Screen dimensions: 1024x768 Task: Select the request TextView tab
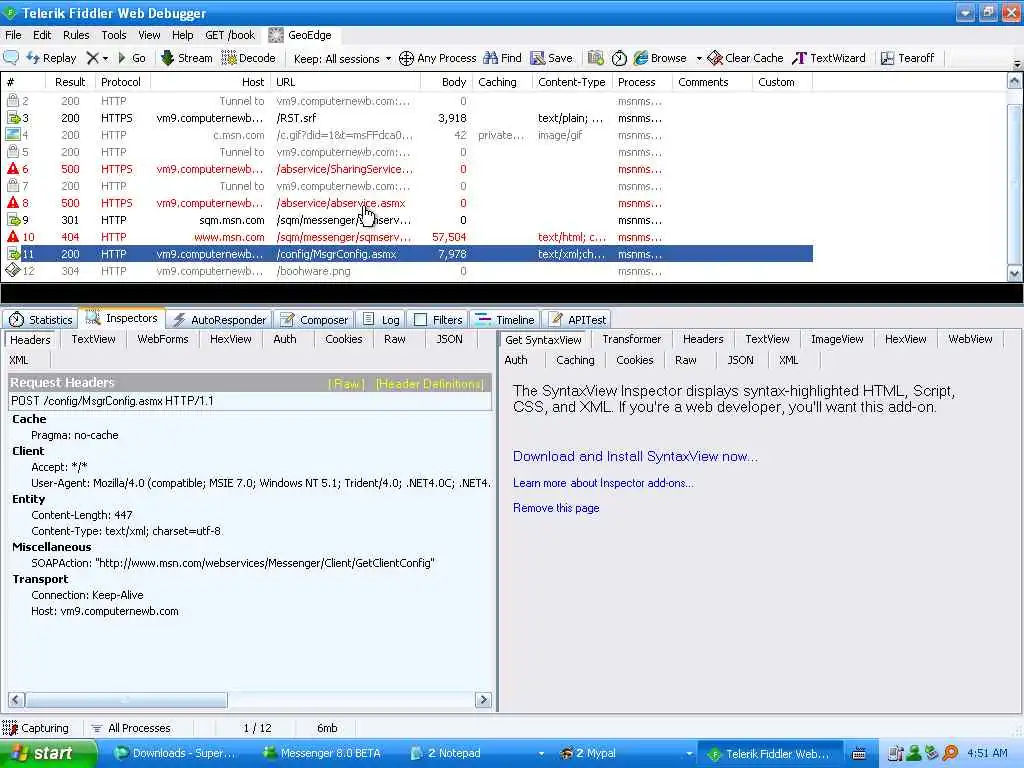[93, 339]
